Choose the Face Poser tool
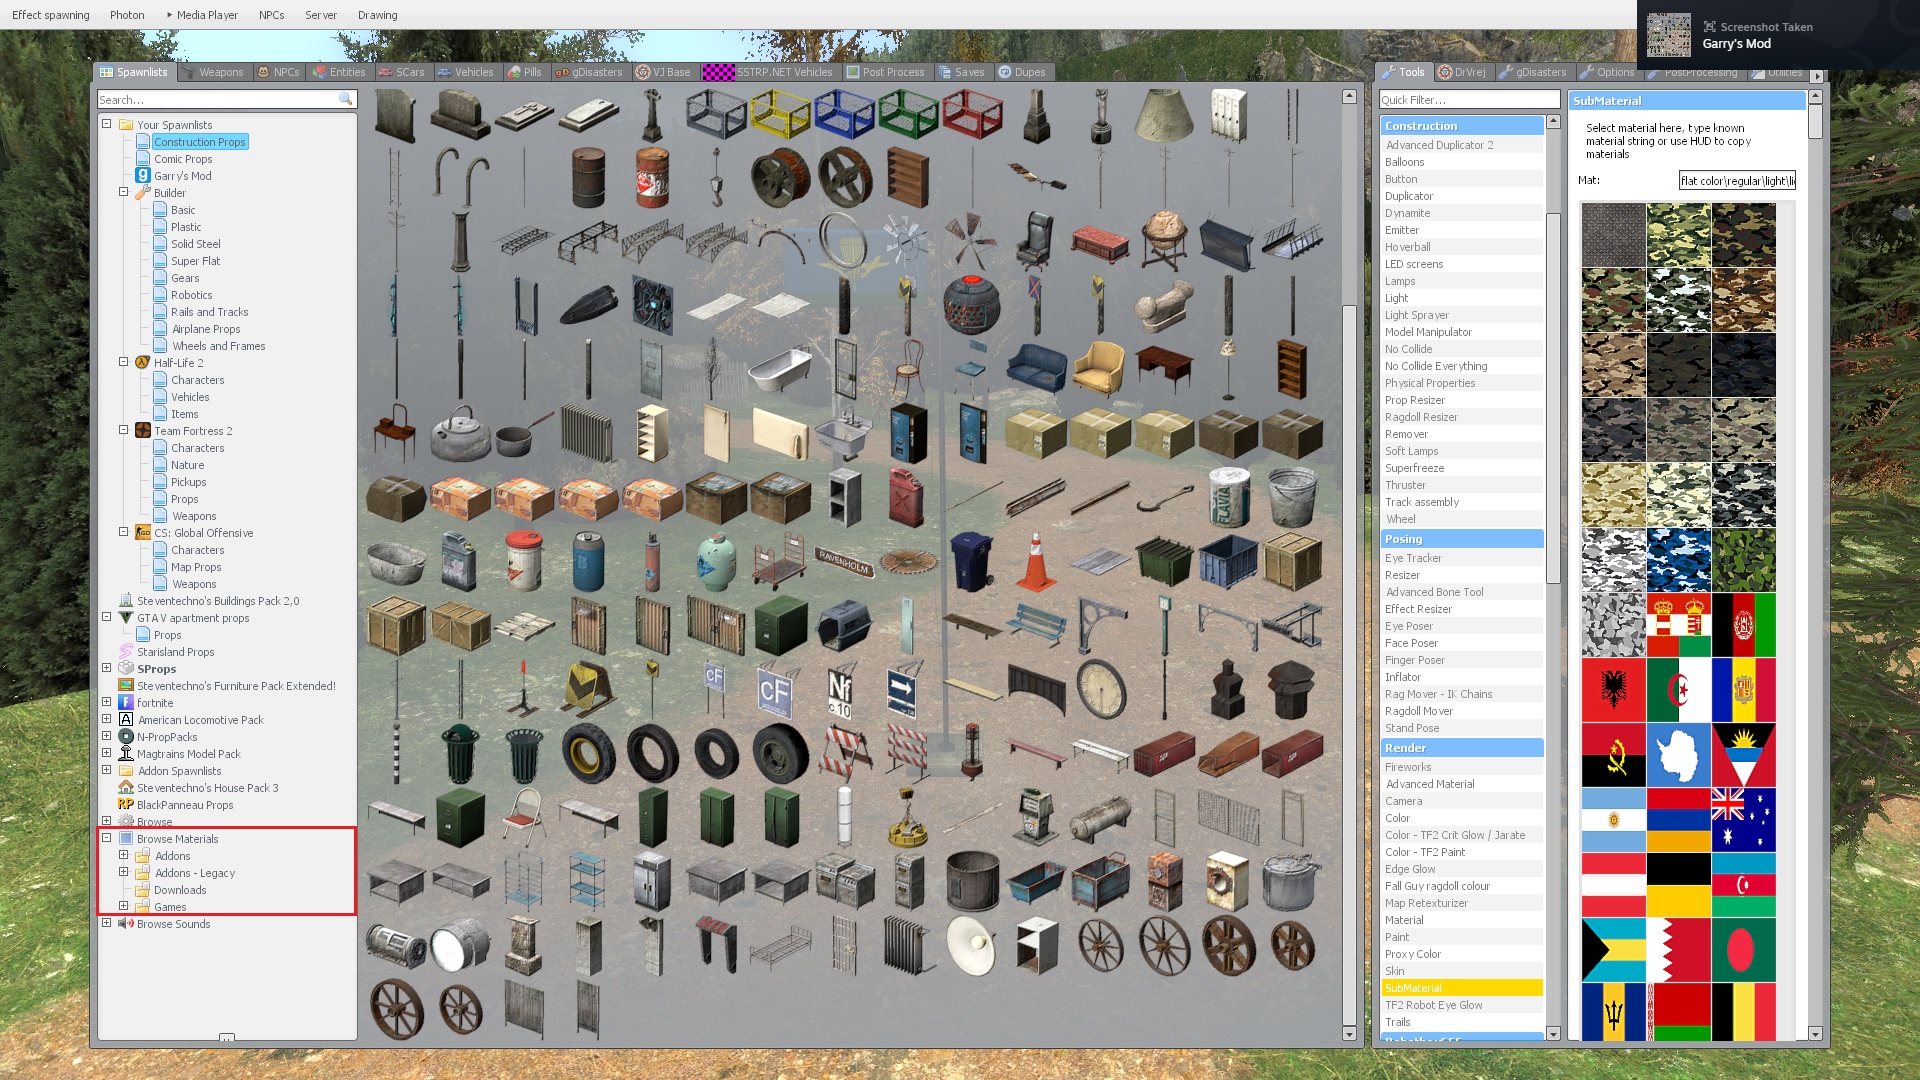This screenshot has width=1920, height=1080. (1411, 643)
